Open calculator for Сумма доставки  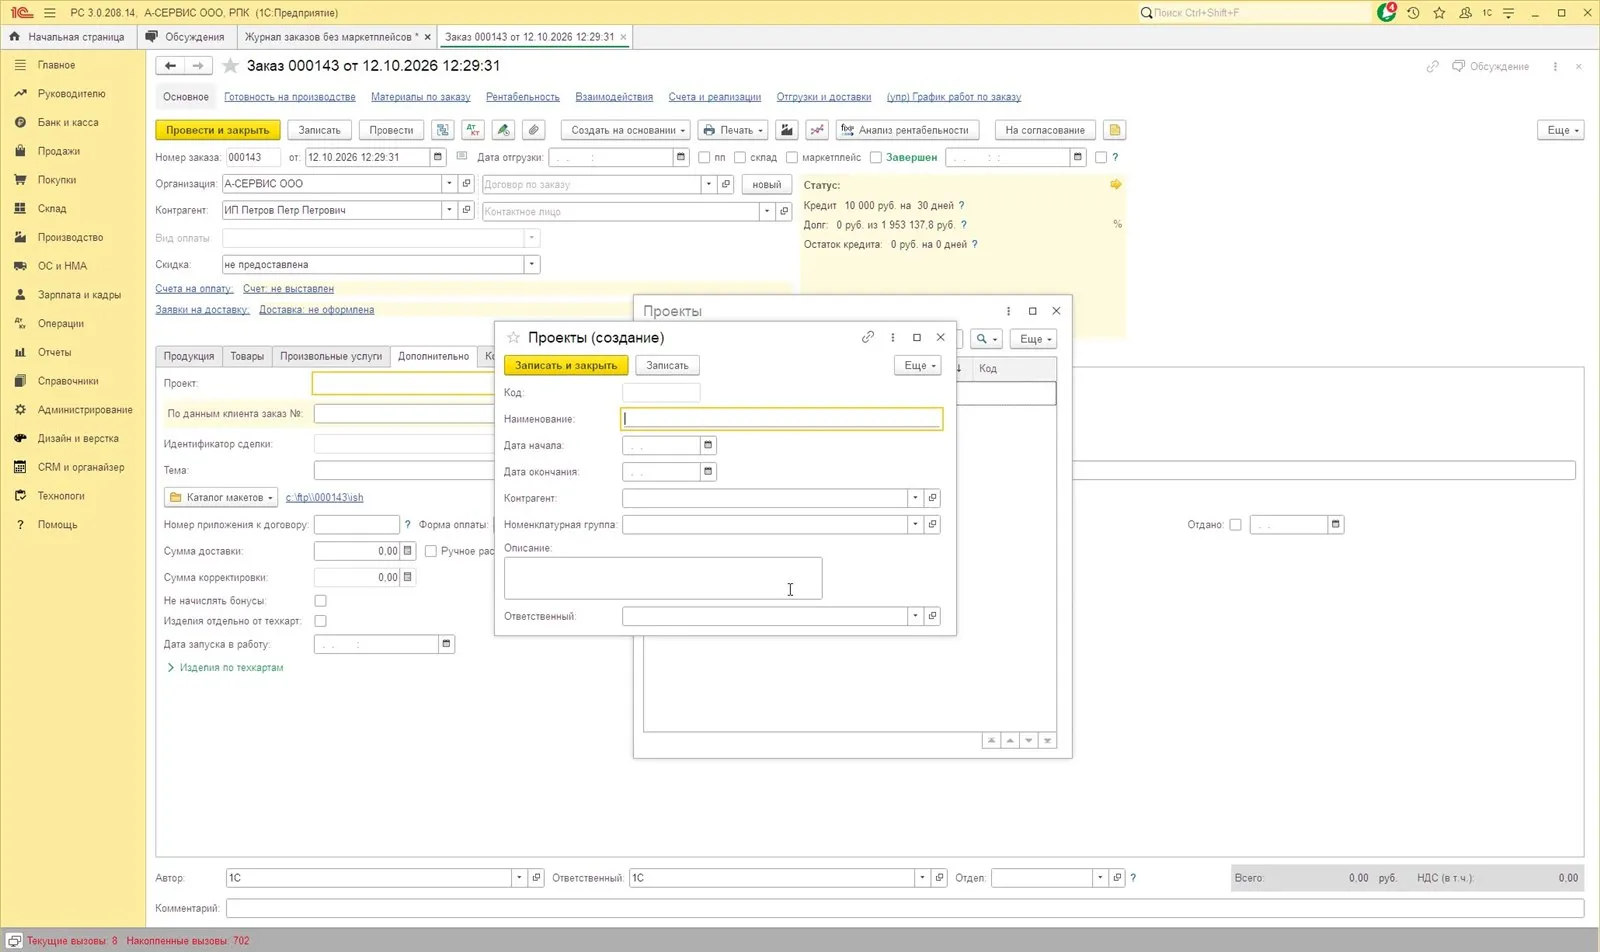[x=408, y=551]
